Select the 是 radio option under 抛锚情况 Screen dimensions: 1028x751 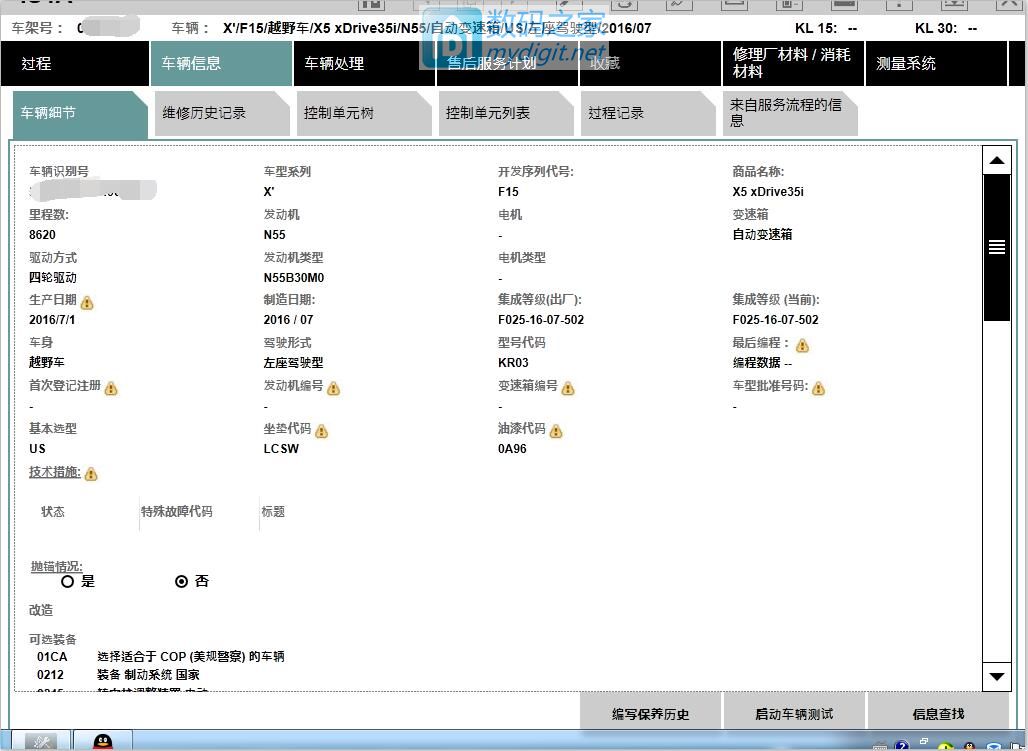(x=69, y=581)
